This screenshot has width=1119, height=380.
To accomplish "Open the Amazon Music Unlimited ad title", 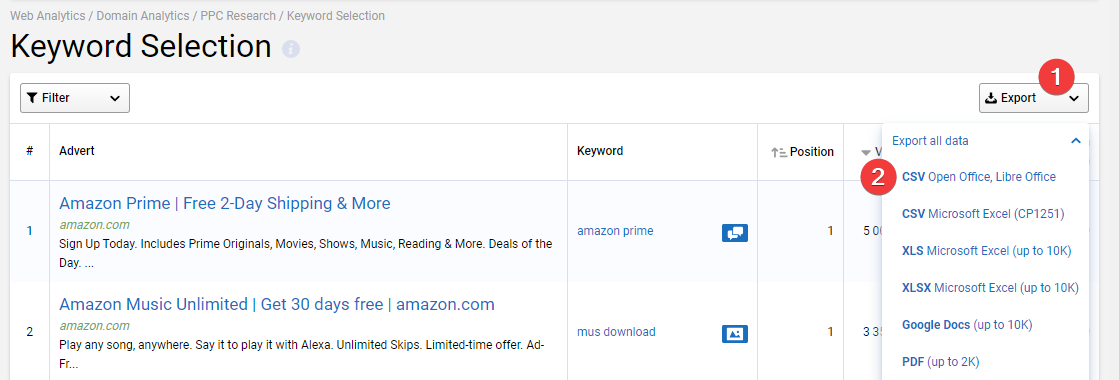I will coord(277,304).
